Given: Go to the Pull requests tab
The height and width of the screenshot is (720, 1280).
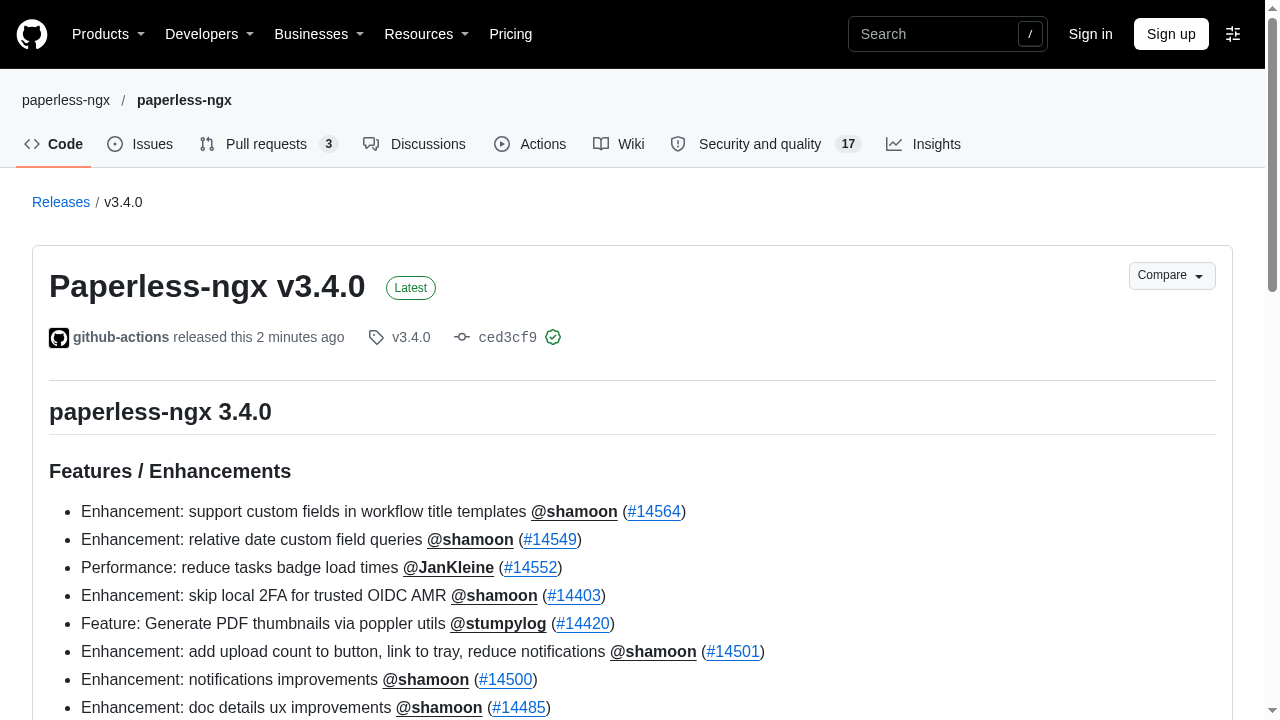Looking at the screenshot, I should (x=268, y=144).
